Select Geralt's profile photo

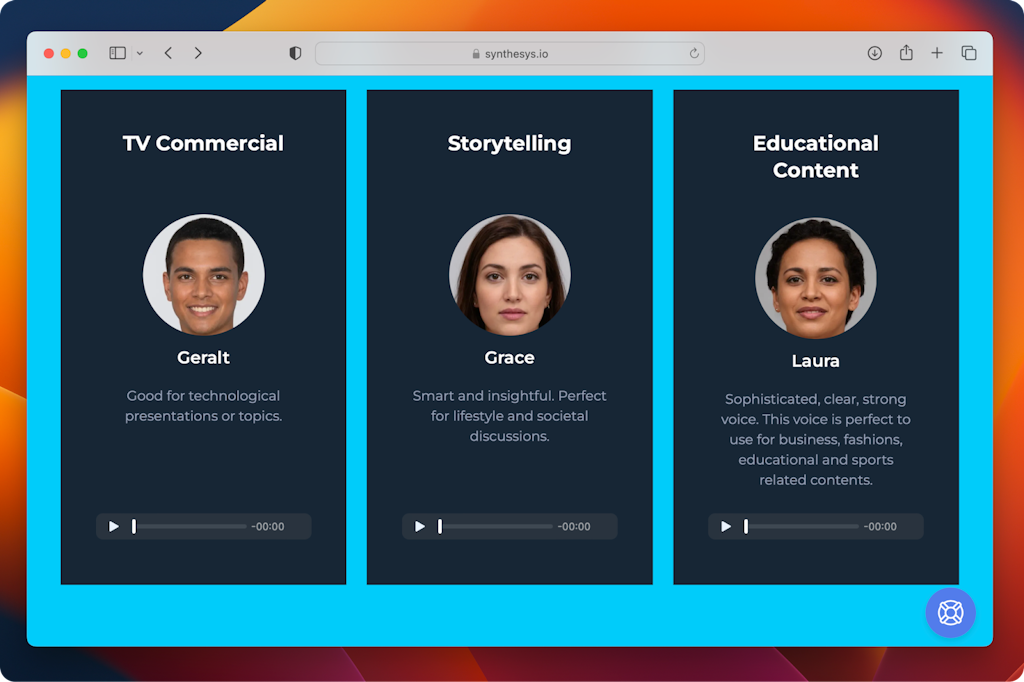(203, 274)
